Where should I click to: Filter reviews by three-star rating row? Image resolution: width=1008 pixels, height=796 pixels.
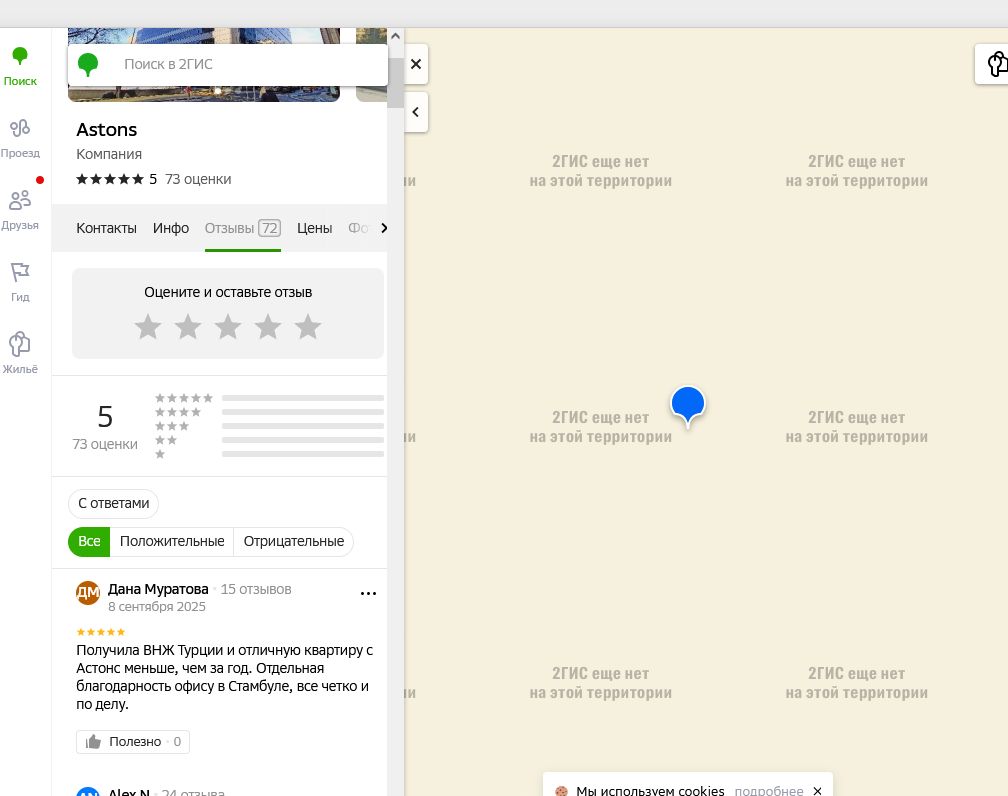tap(269, 426)
